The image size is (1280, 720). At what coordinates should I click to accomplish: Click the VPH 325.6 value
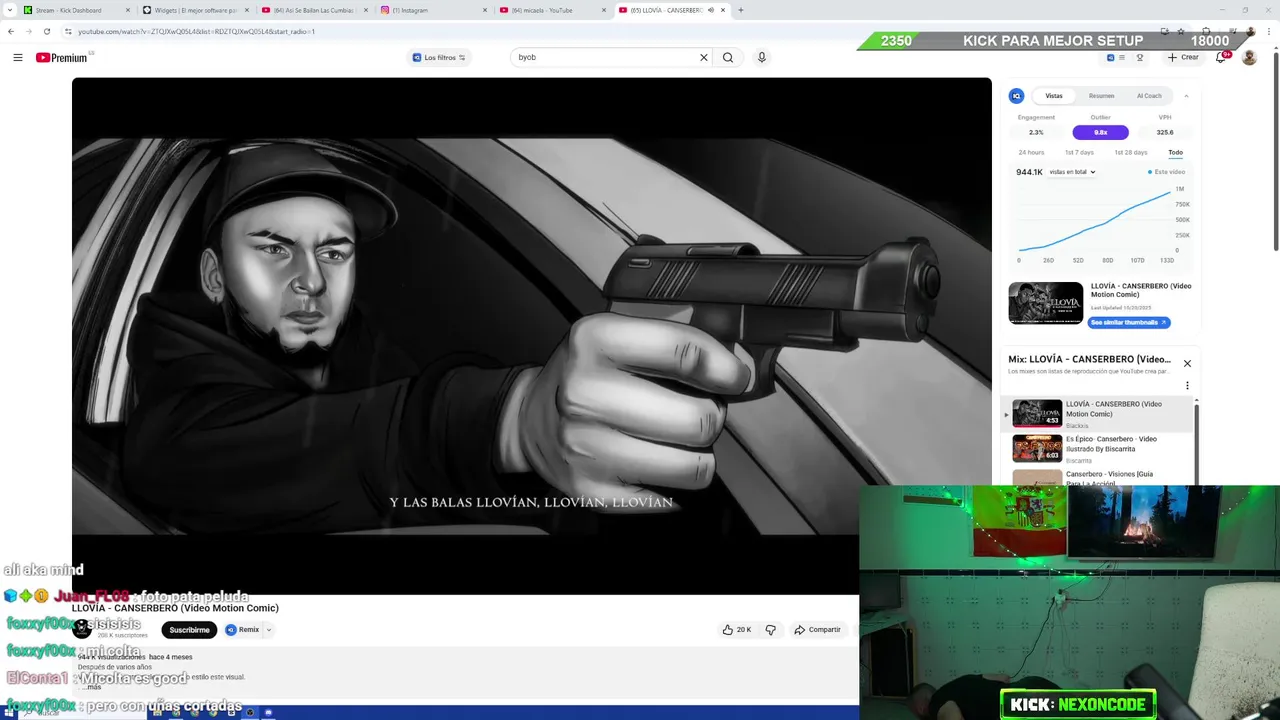[x=1165, y=132]
